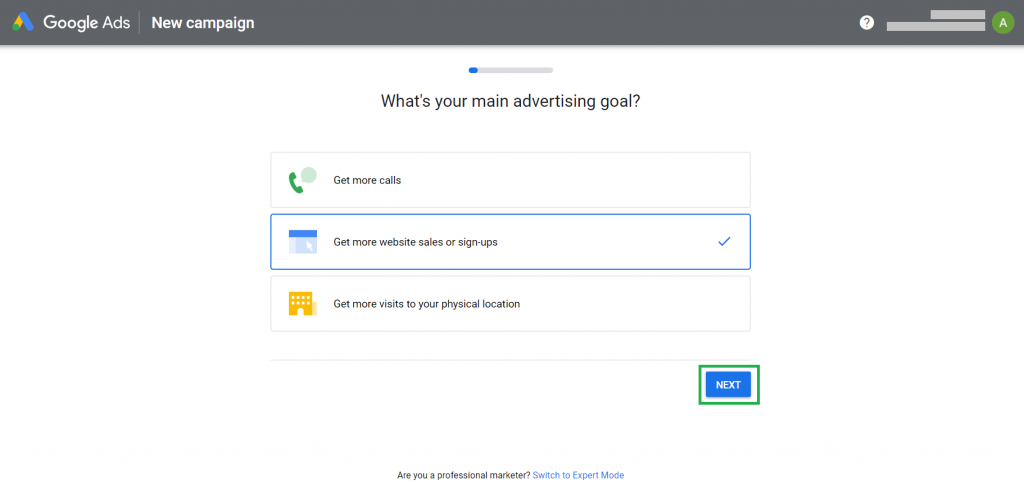Click the blue checkmark on selected goal
Viewport: 1024px width, 484px height.
pyautogui.click(x=724, y=242)
